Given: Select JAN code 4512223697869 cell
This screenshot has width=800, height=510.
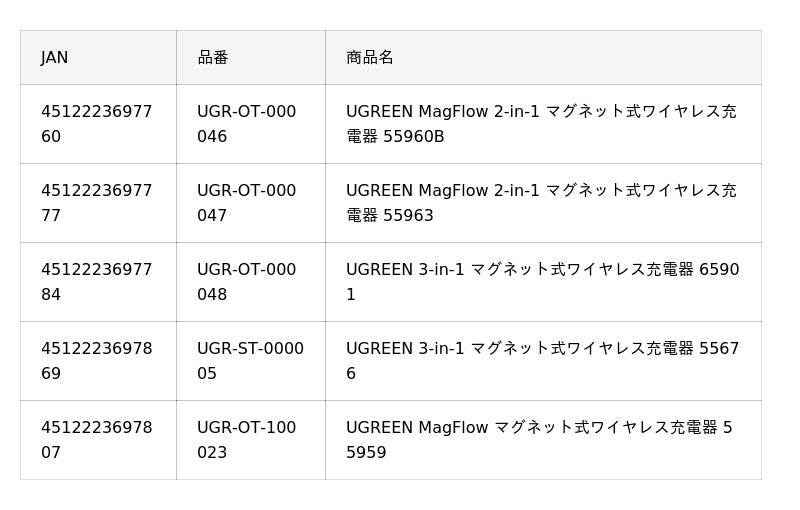Looking at the screenshot, I should coord(97,361).
